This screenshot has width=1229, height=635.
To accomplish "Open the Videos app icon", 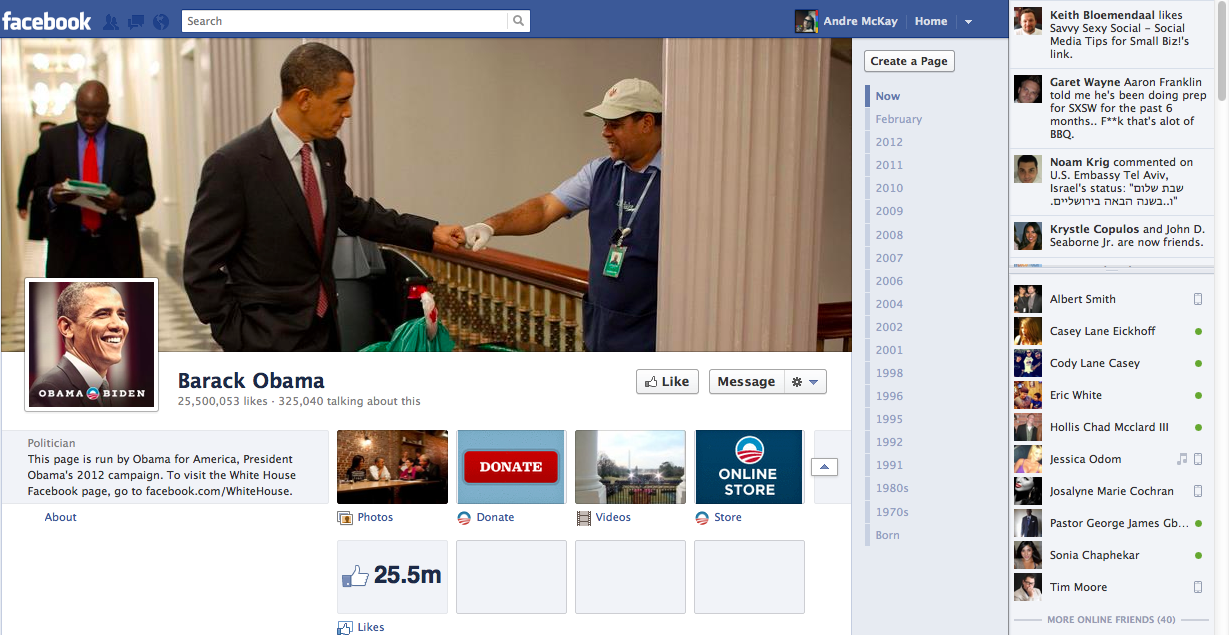I will tap(630, 466).
